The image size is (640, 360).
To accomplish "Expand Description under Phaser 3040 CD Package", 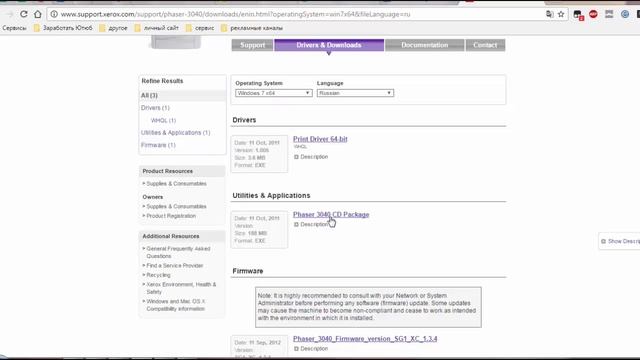I will pyautogui.click(x=311, y=224).
